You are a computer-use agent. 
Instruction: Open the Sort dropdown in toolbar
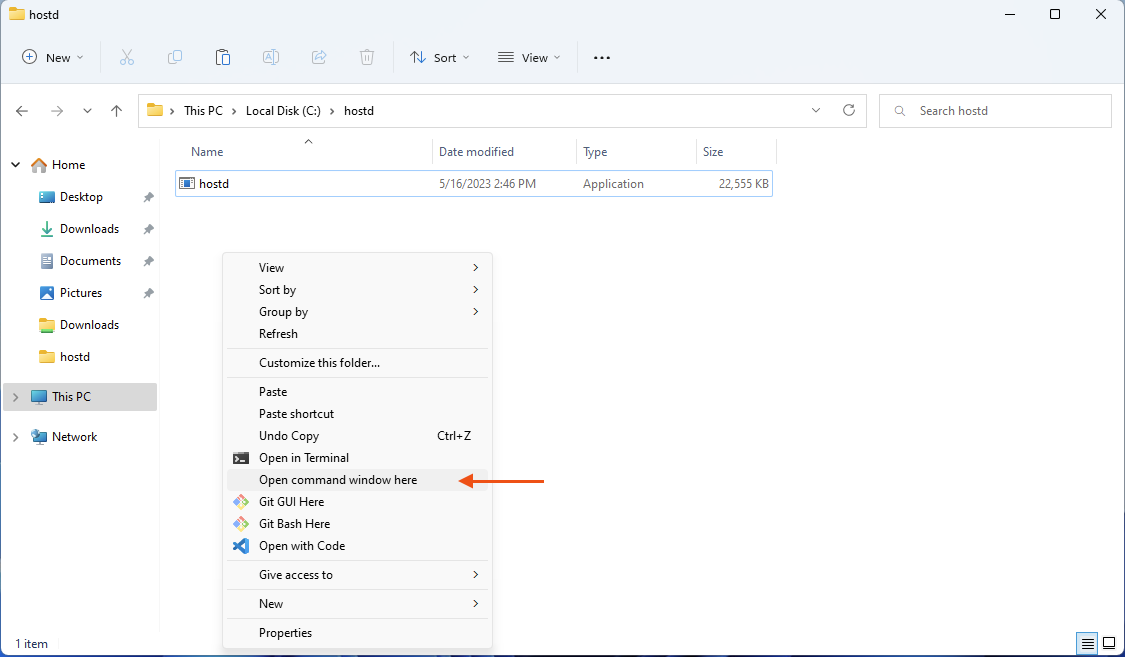point(439,58)
